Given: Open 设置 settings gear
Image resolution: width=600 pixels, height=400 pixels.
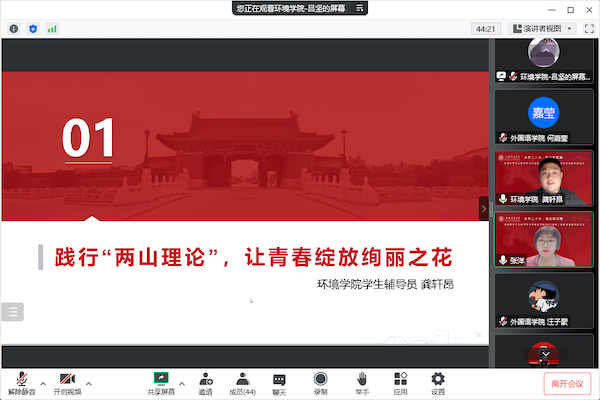Looking at the screenshot, I should point(437,383).
